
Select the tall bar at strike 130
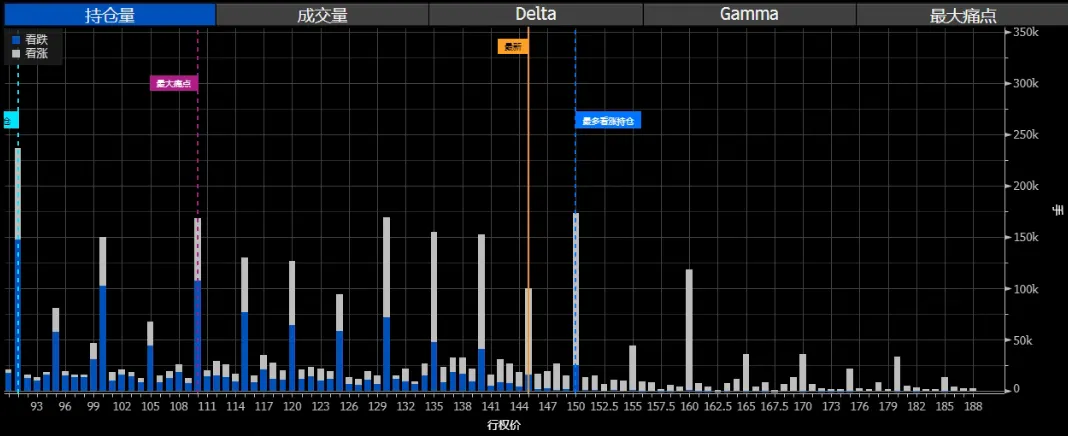[386, 305]
